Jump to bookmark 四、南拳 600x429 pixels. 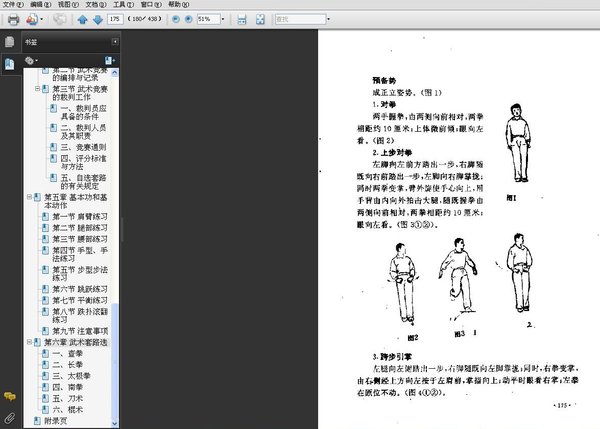pyautogui.click(x=67, y=387)
